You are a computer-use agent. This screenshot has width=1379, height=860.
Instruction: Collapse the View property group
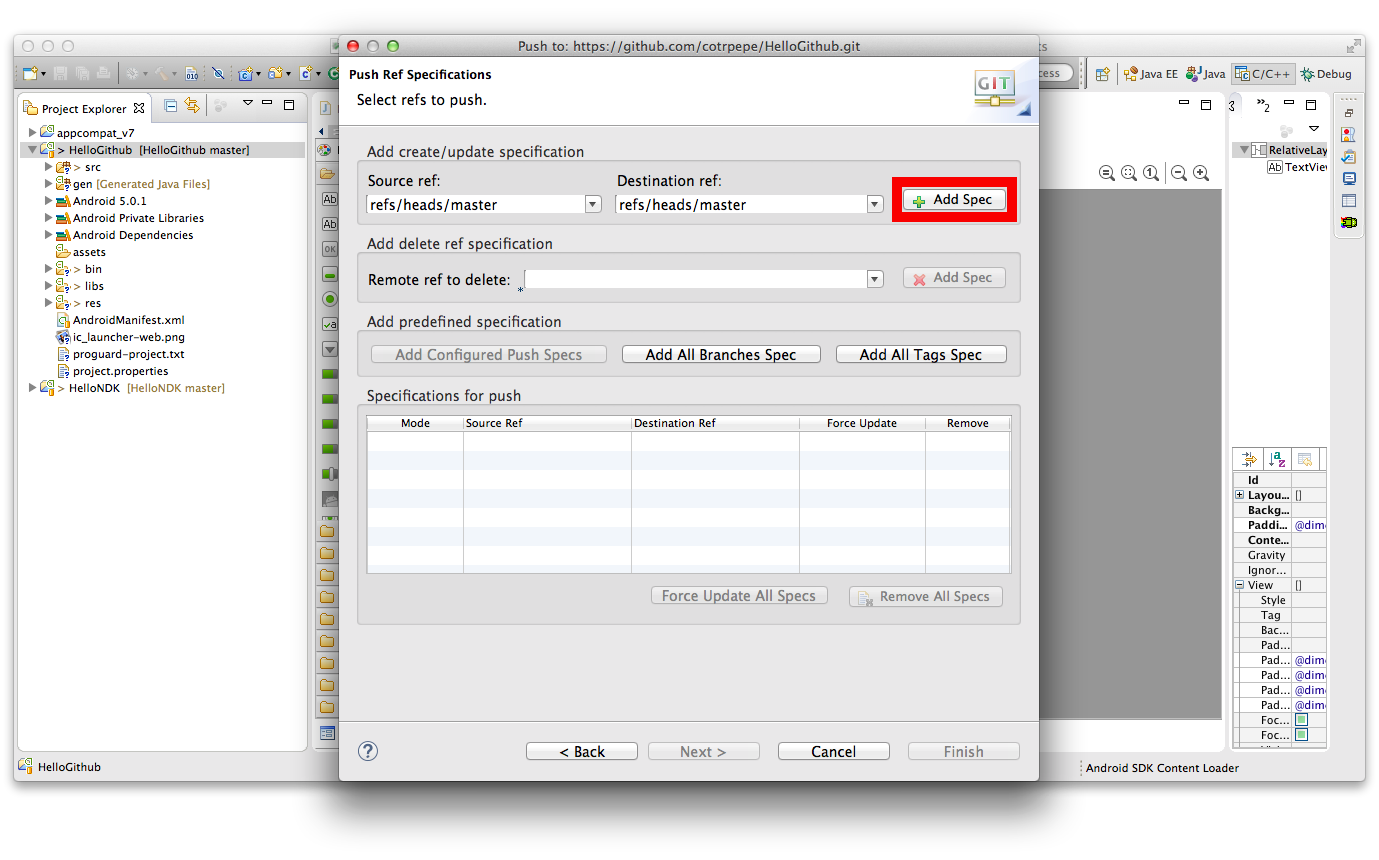[x=1240, y=585]
